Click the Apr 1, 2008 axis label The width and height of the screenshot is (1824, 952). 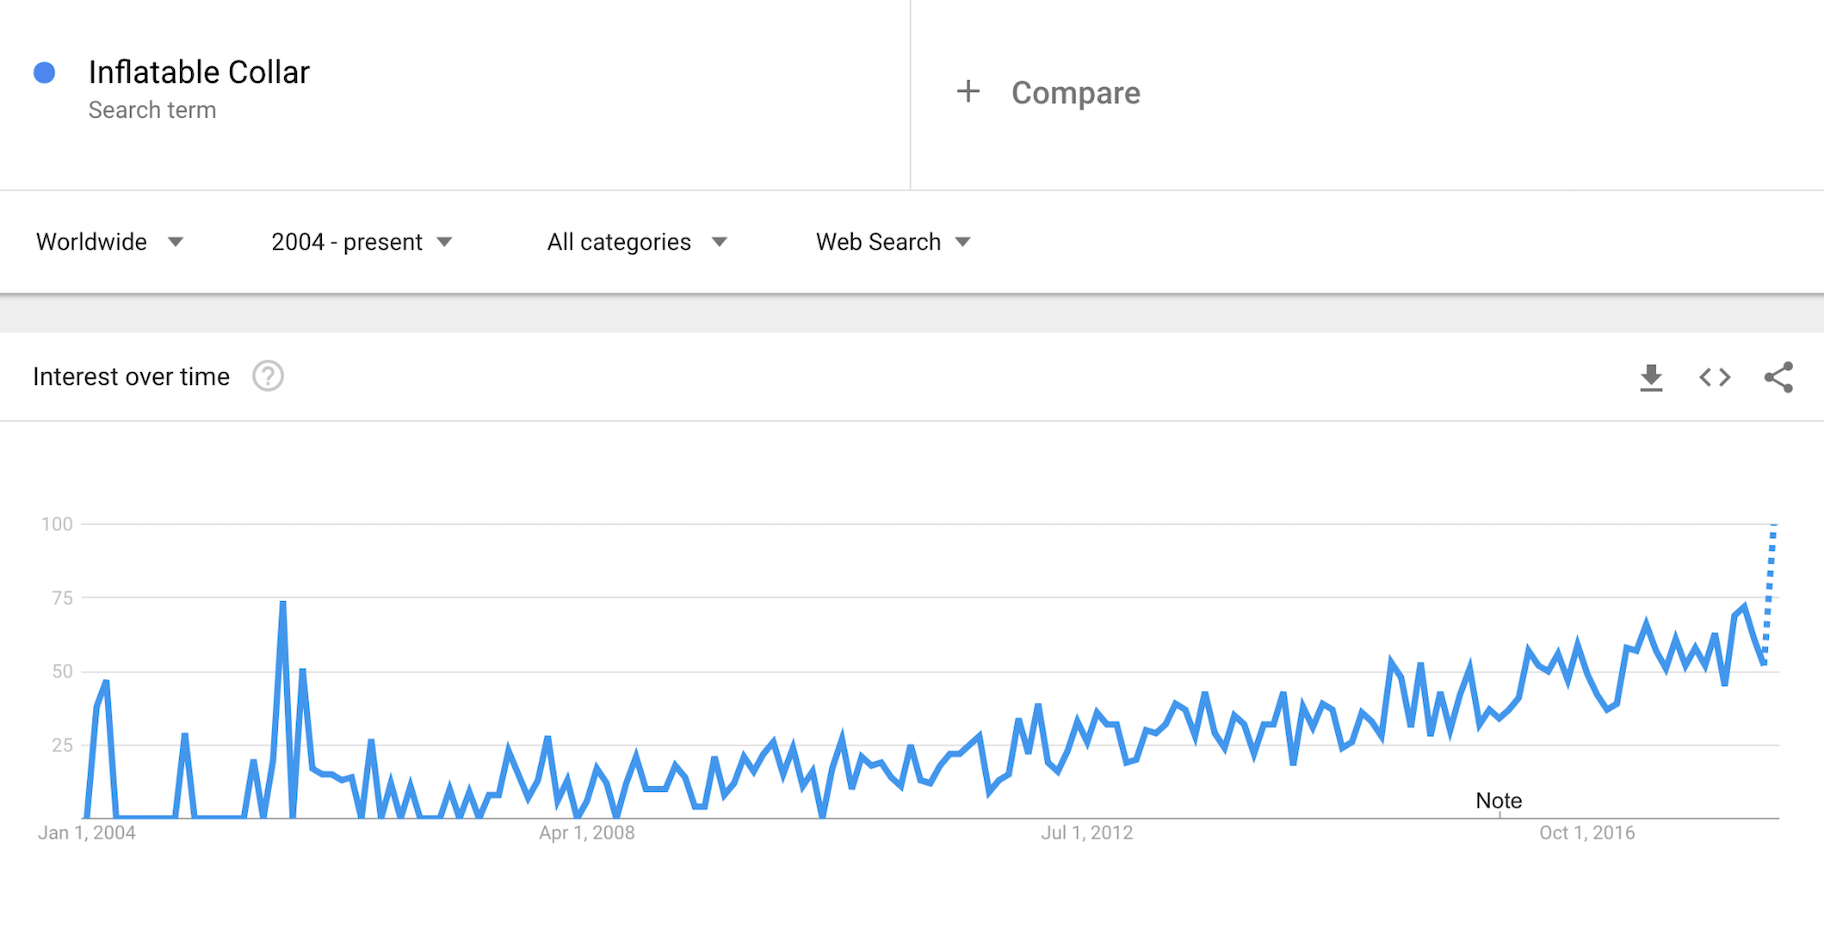point(587,833)
